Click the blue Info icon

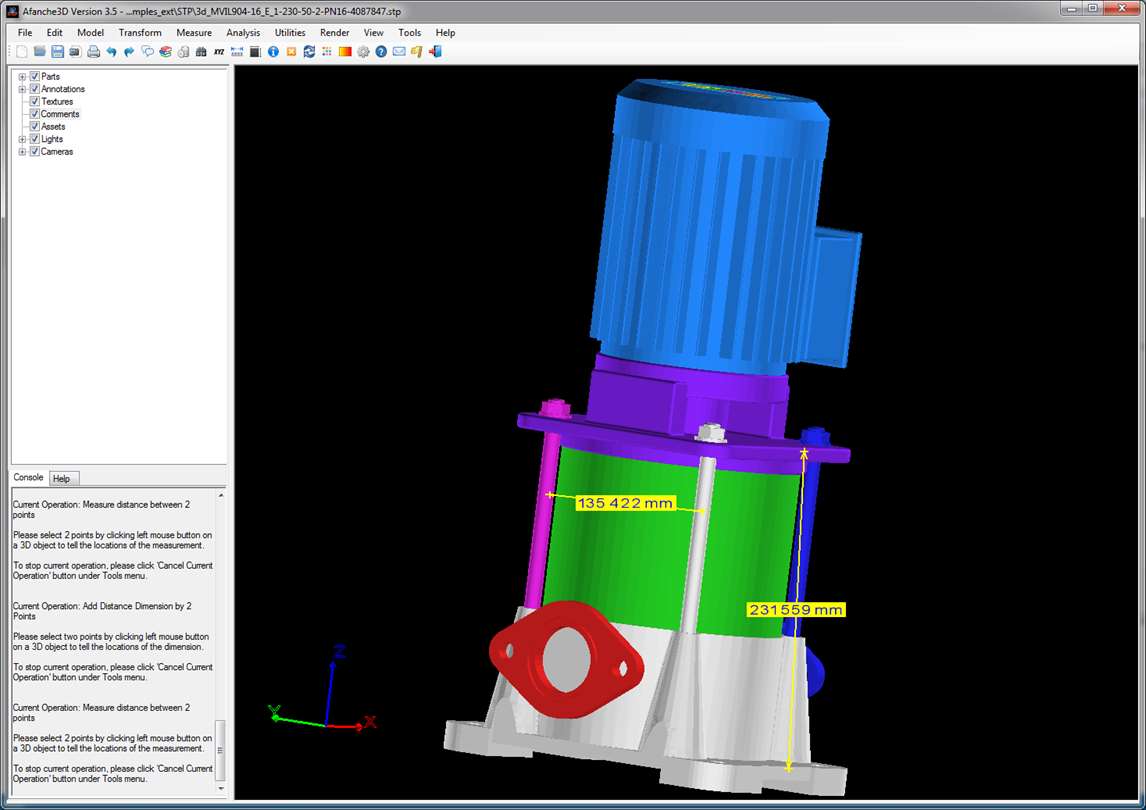[x=273, y=51]
